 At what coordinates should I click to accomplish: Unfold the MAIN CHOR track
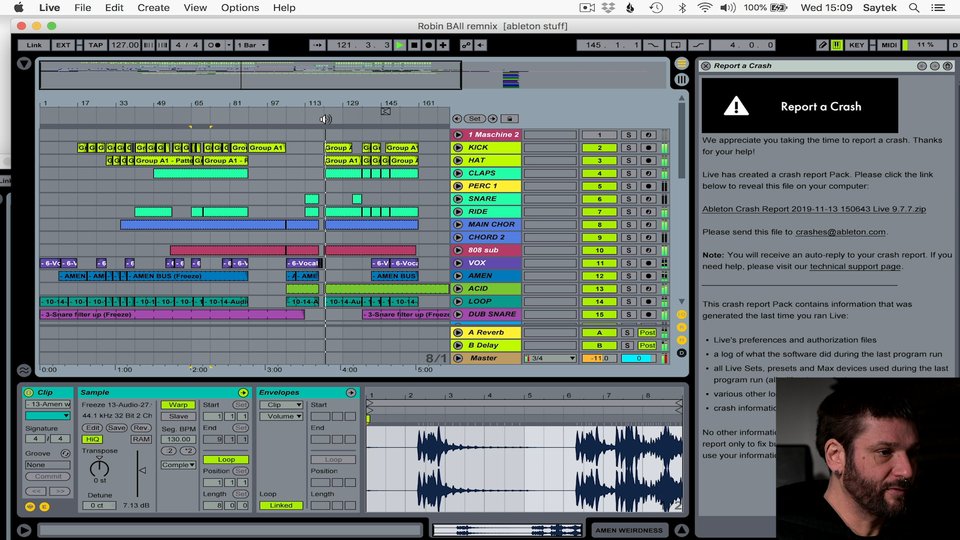(458, 225)
